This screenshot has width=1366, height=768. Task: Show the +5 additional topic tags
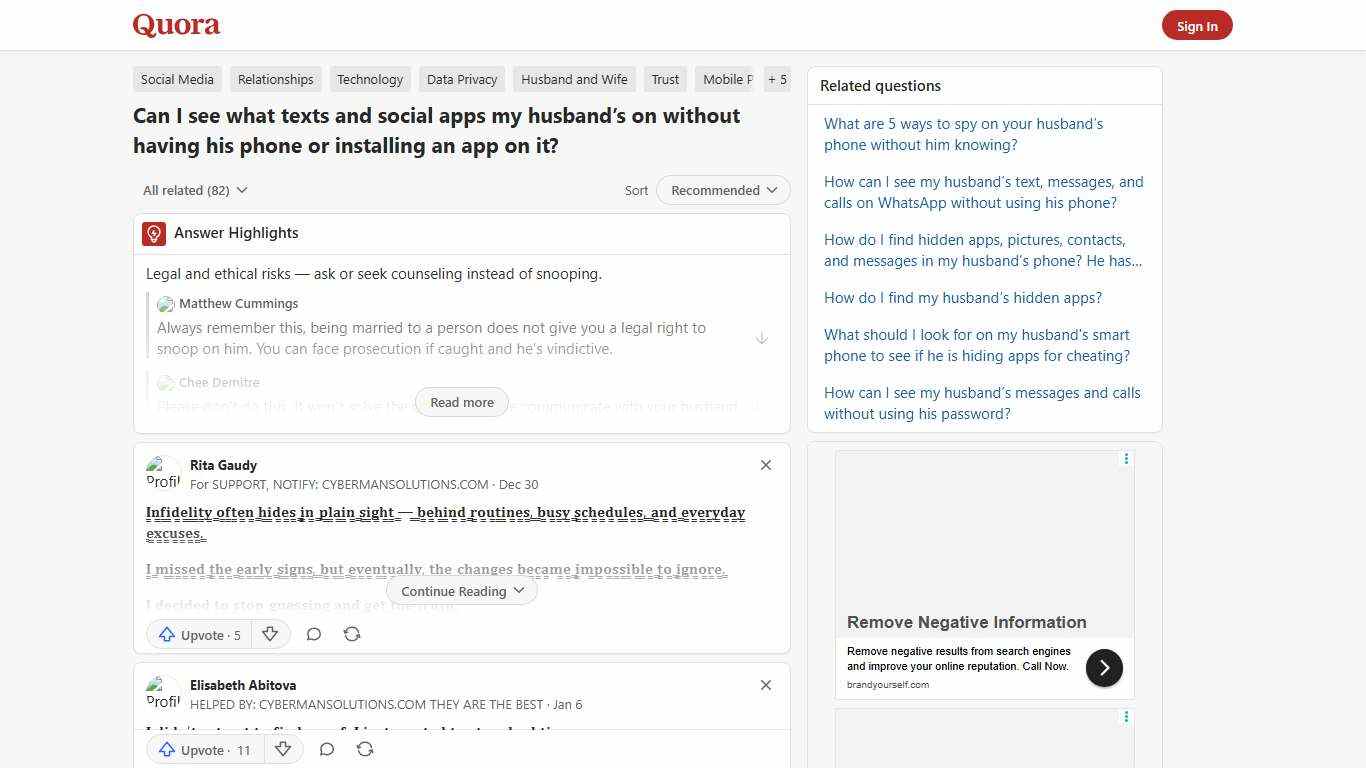(777, 79)
